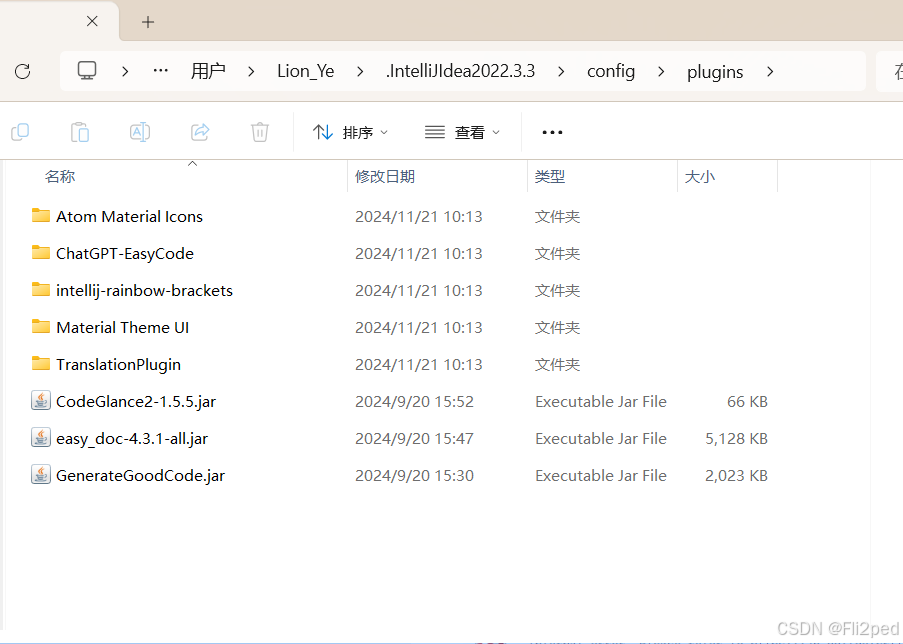Click the share icon in the toolbar
Viewport: 903px width, 644px height.
pos(200,132)
